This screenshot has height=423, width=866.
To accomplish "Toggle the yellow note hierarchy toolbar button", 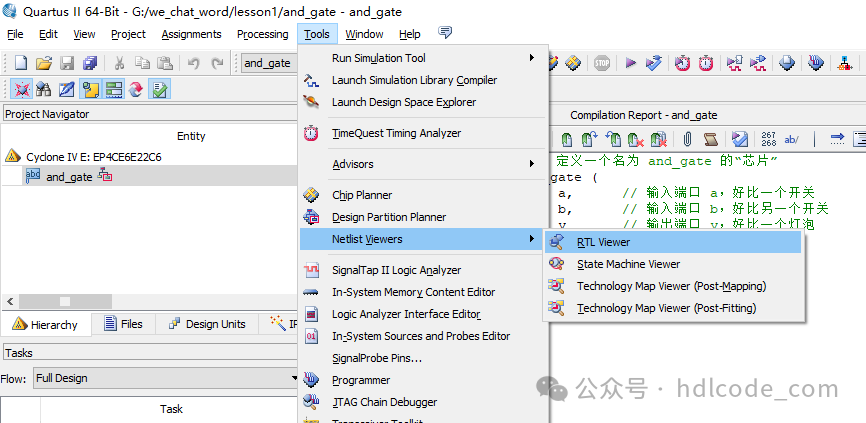I will [x=90, y=89].
